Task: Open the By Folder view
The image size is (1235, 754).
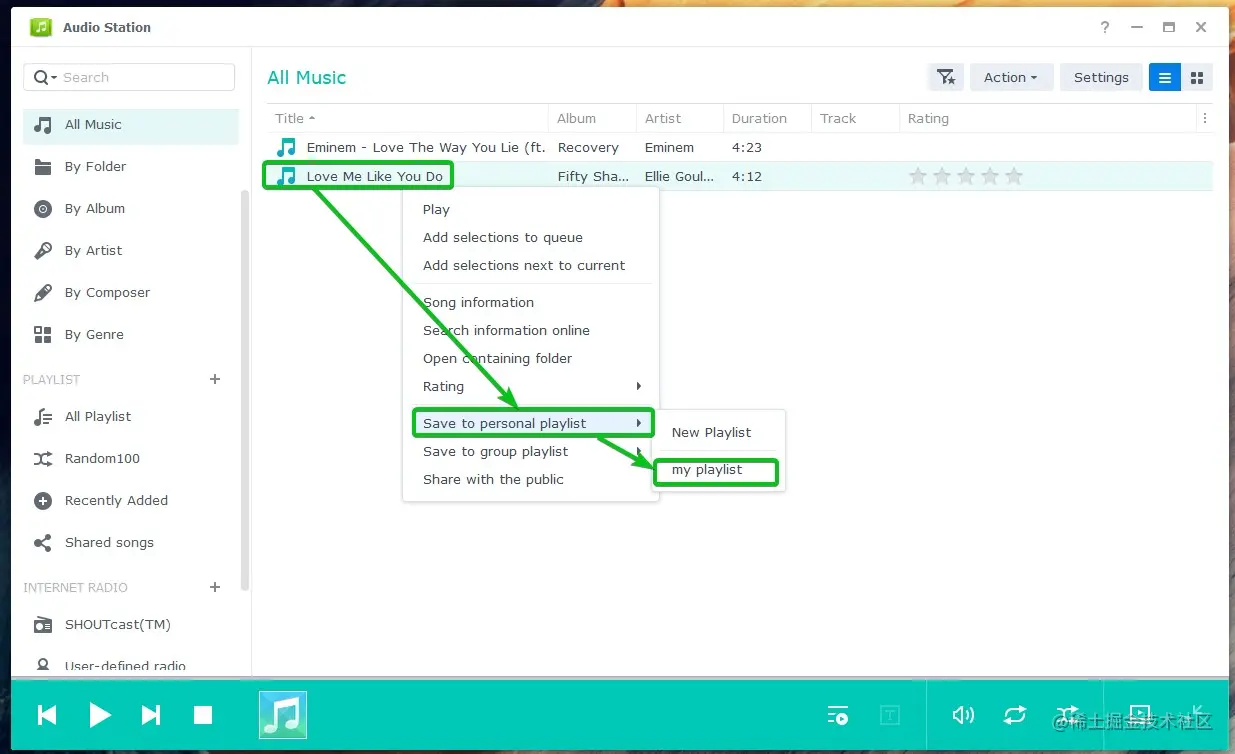Action: click(x=130, y=167)
